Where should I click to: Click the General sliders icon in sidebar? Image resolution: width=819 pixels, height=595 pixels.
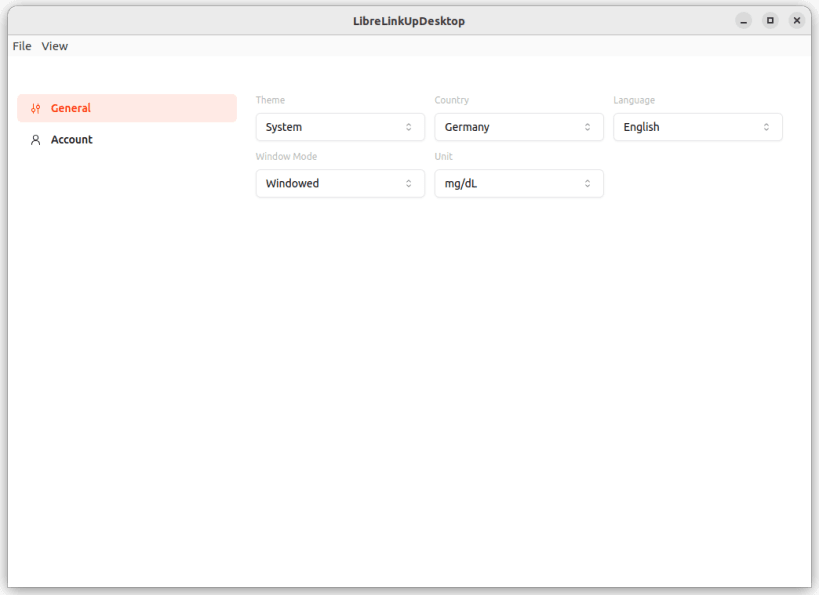pos(36,109)
